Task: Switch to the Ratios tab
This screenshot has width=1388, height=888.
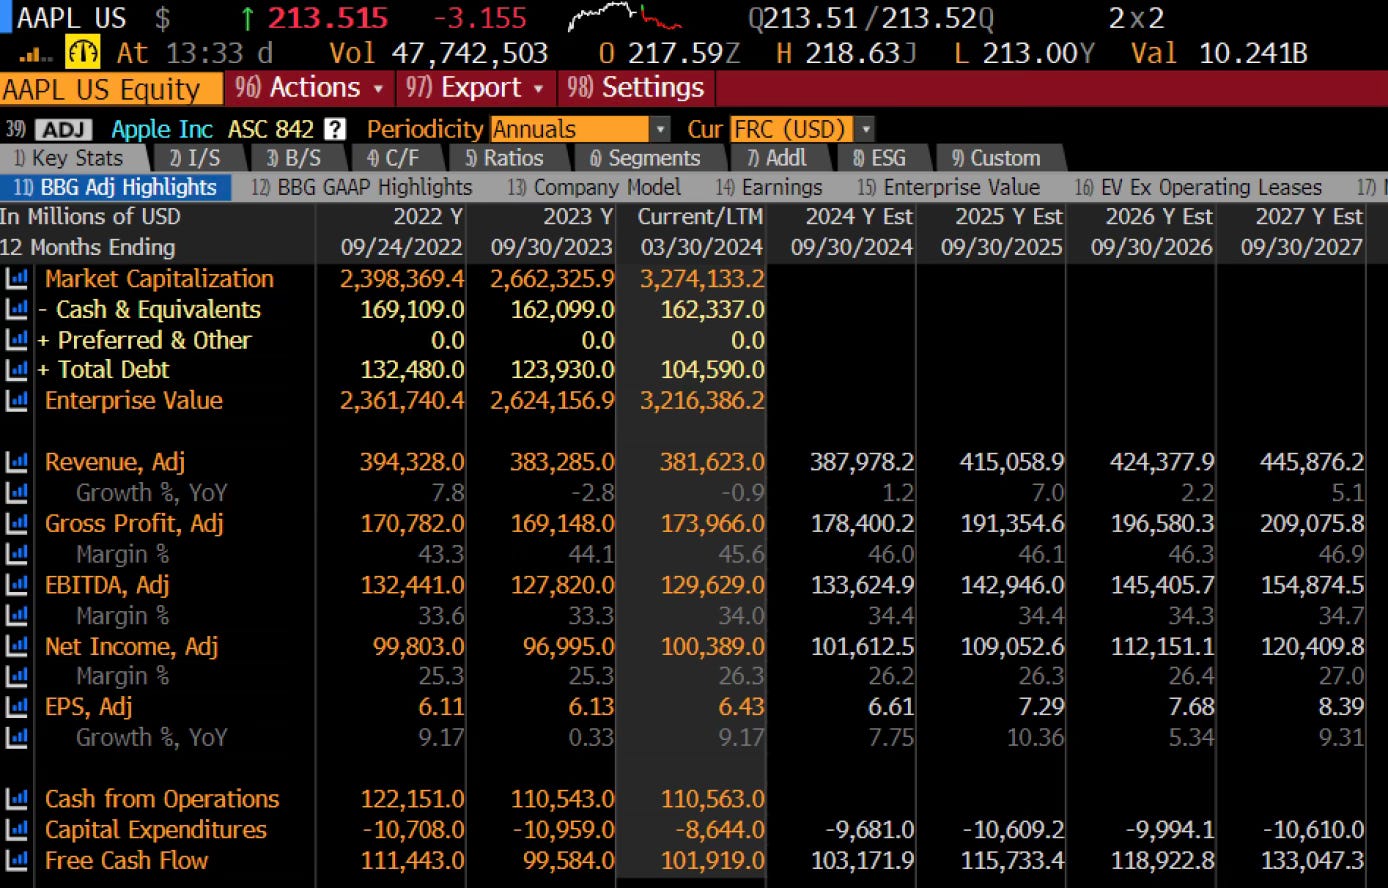Action: (x=505, y=158)
